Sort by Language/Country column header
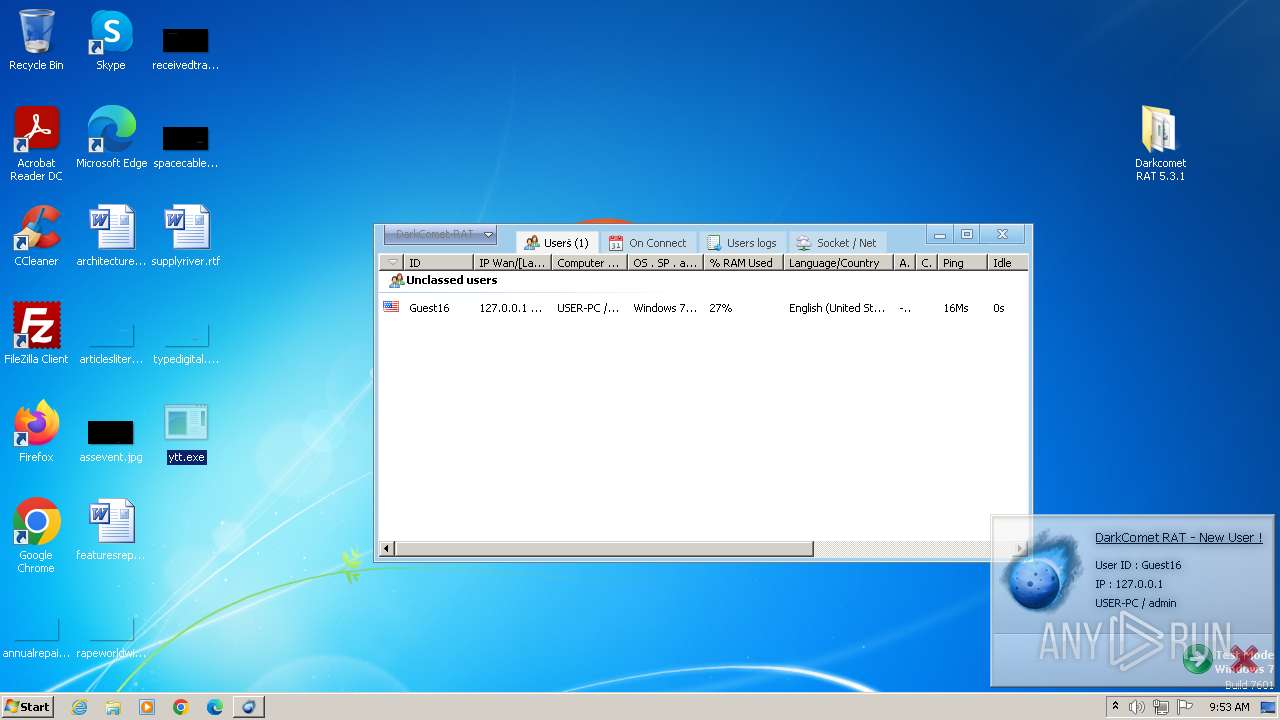Screen dimensions: 1280x720 (x=837, y=263)
